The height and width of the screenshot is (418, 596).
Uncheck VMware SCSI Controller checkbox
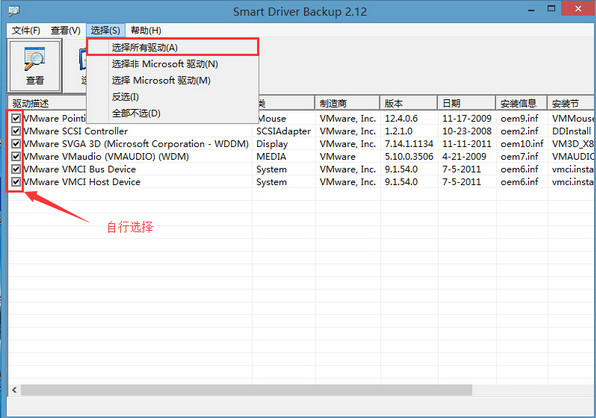[x=16, y=131]
